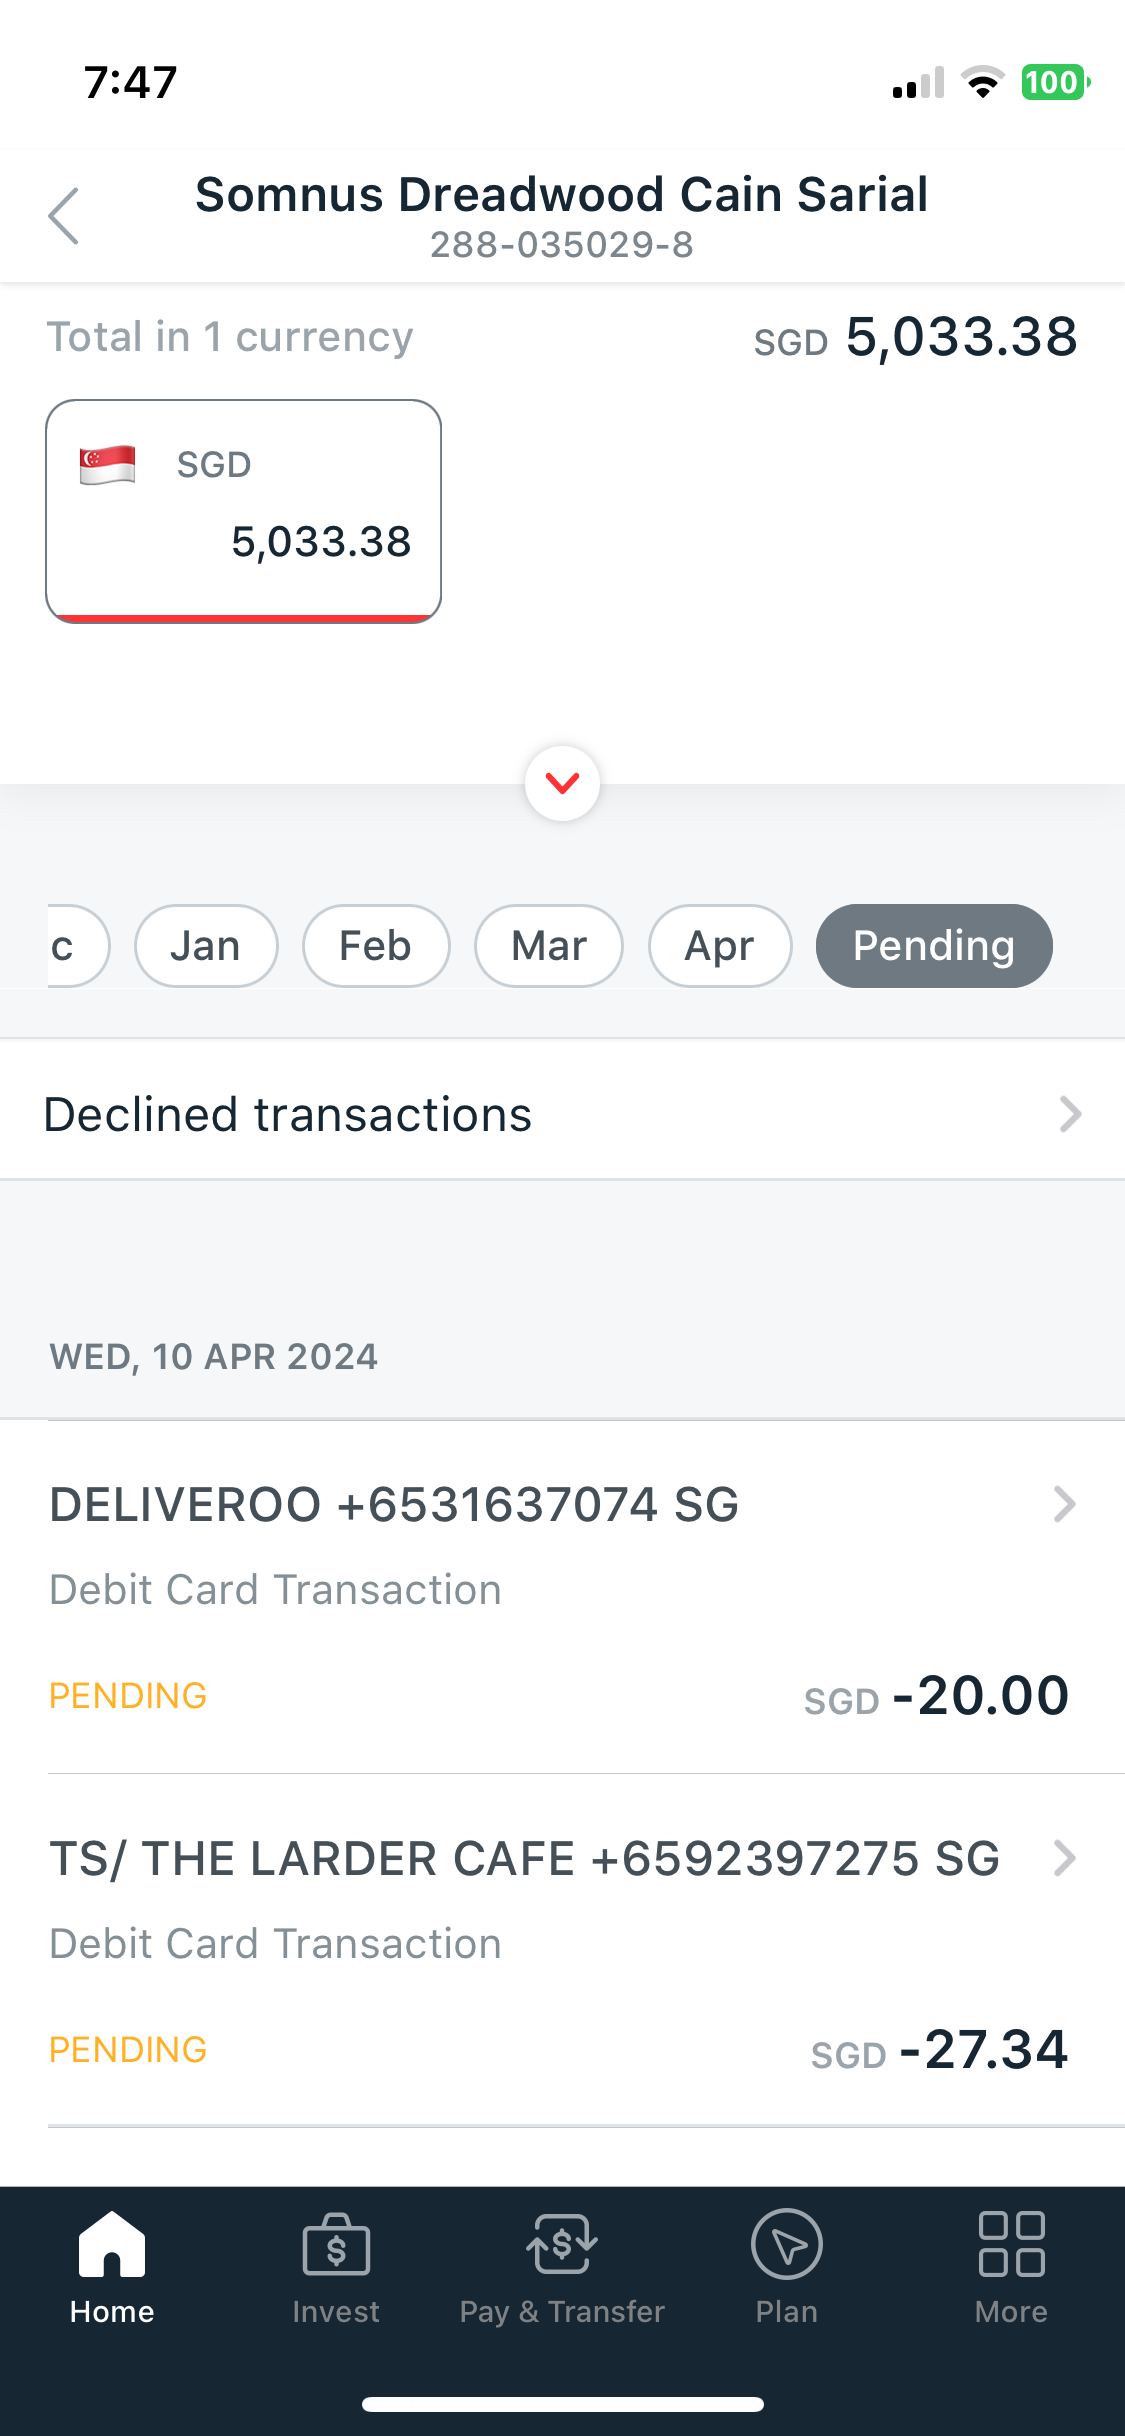
Task: Tap the back arrow icon
Action: pos(63,215)
